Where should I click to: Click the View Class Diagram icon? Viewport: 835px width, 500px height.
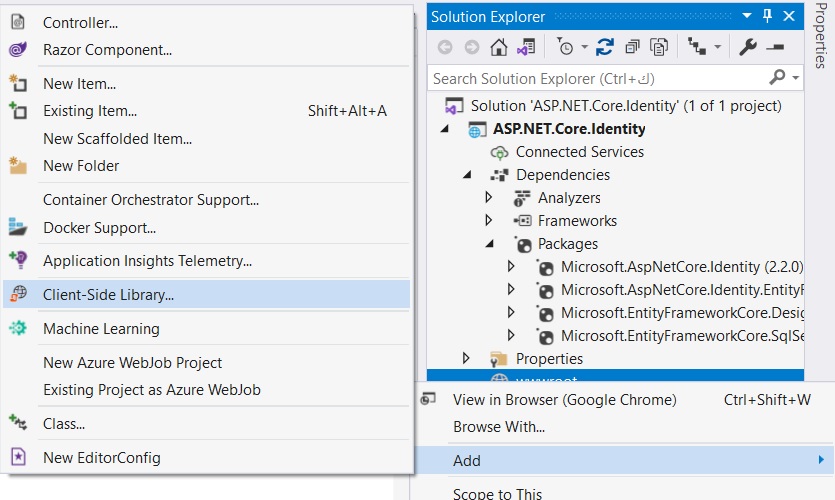[697, 47]
